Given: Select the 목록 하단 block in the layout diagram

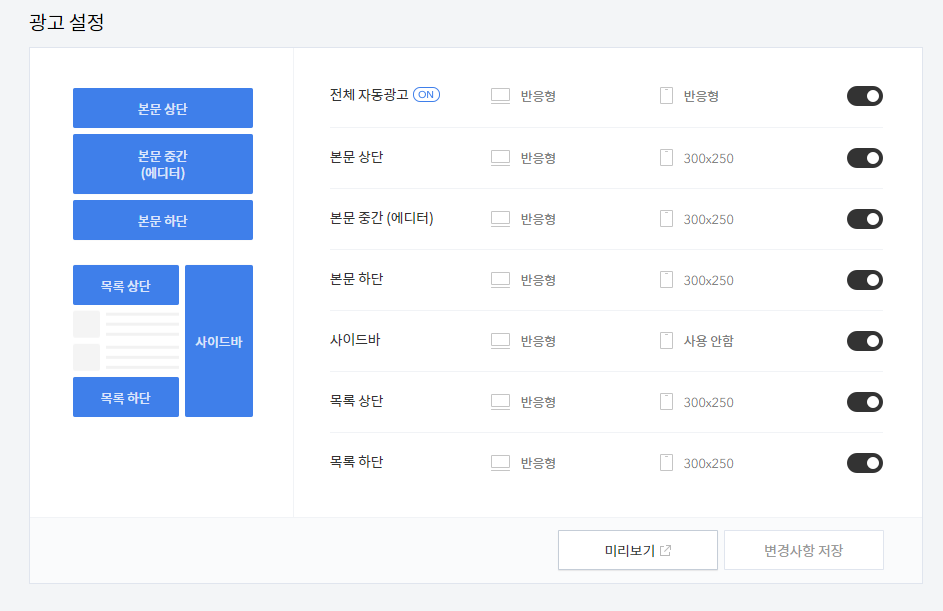Looking at the screenshot, I should click(125, 396).
